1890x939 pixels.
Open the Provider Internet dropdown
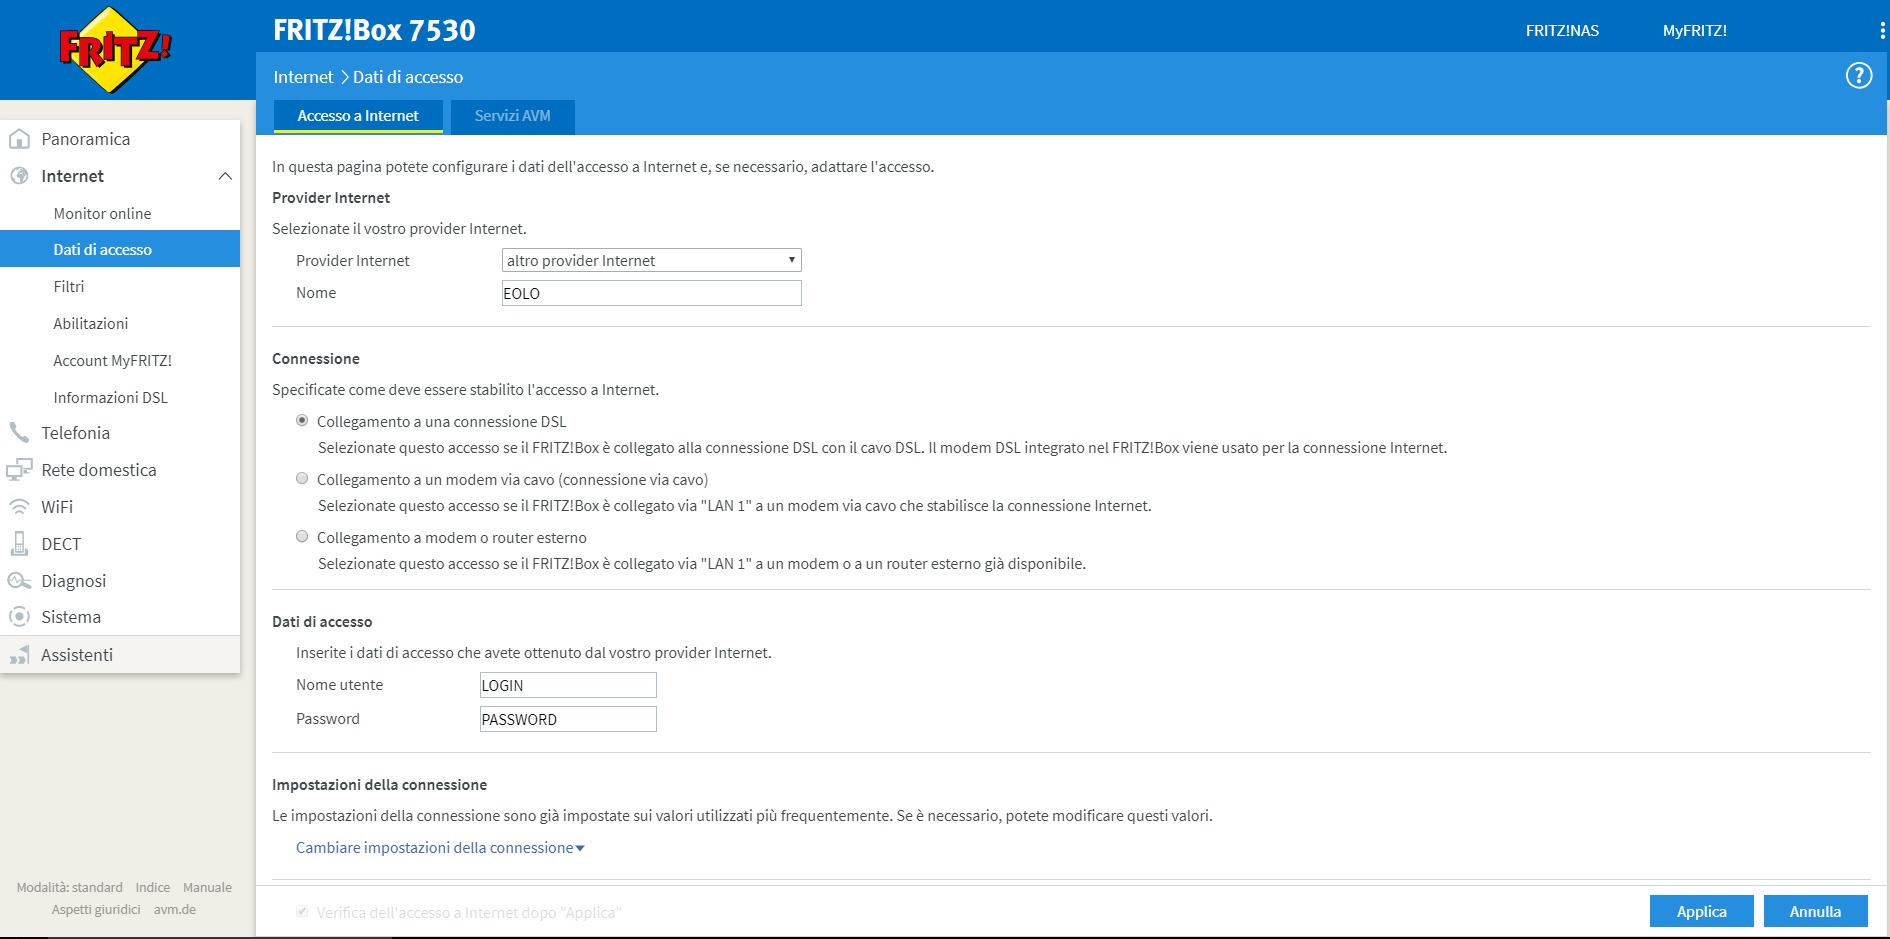pos(651,260)
